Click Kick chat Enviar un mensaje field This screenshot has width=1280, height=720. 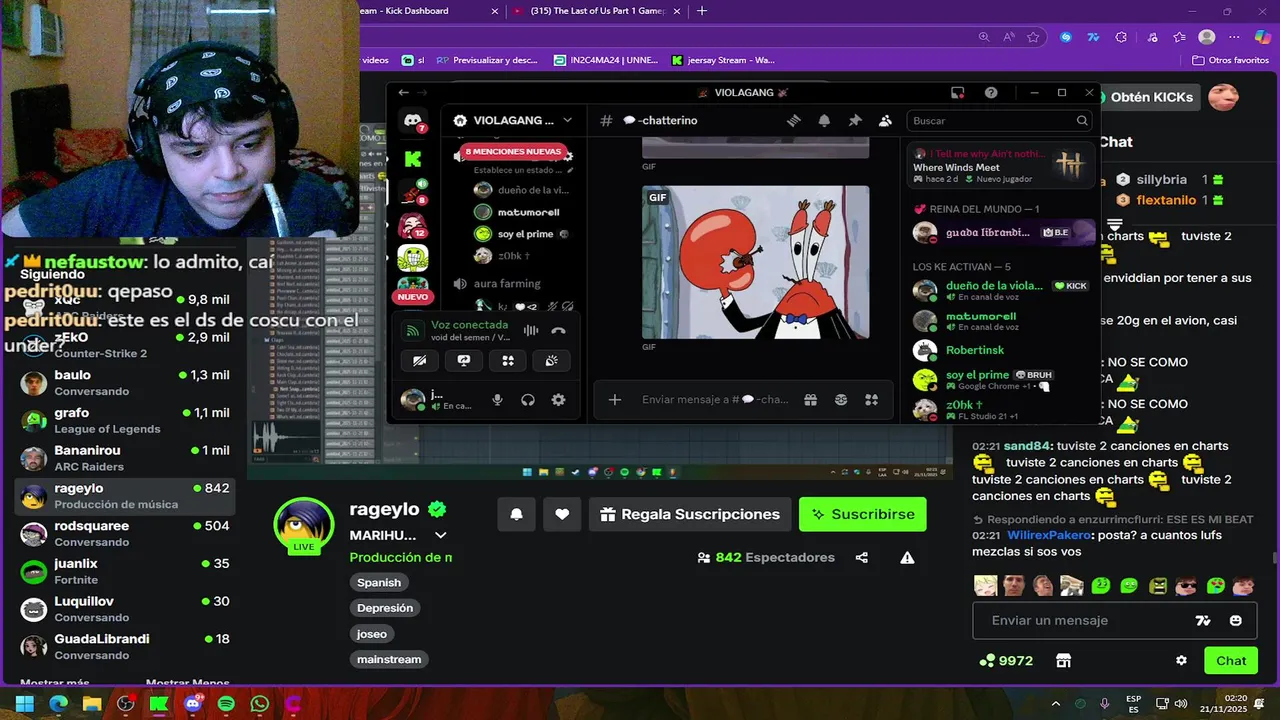point(1085,620)
